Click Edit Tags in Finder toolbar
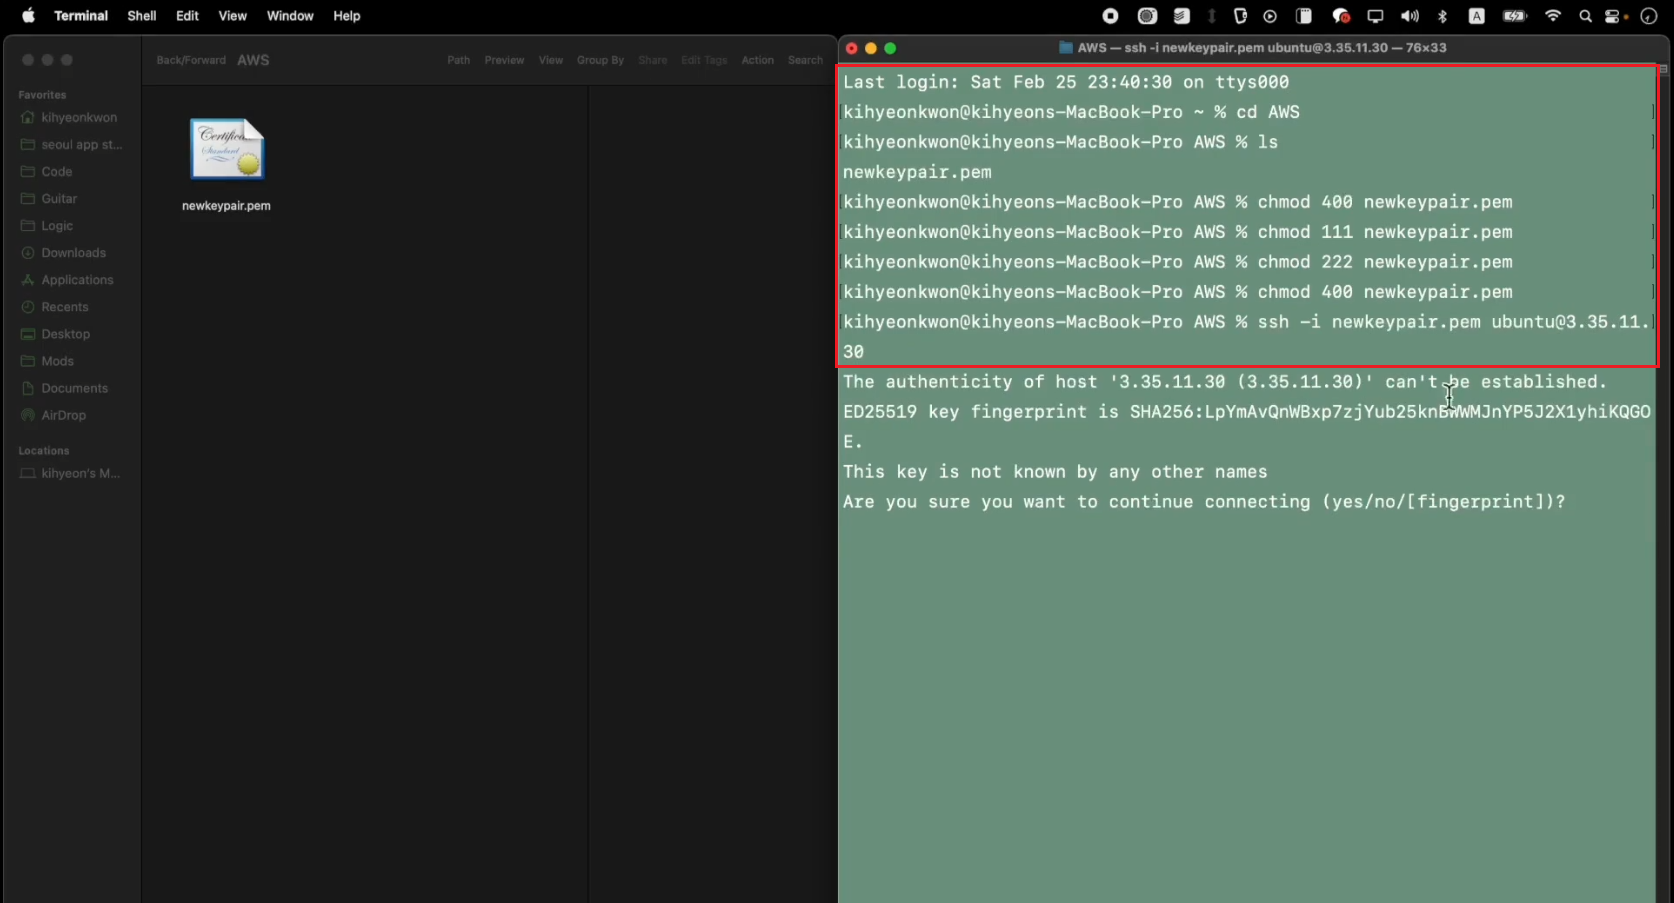The width and height of the screenshot is (1674, 903). click(x=704, y=60)
